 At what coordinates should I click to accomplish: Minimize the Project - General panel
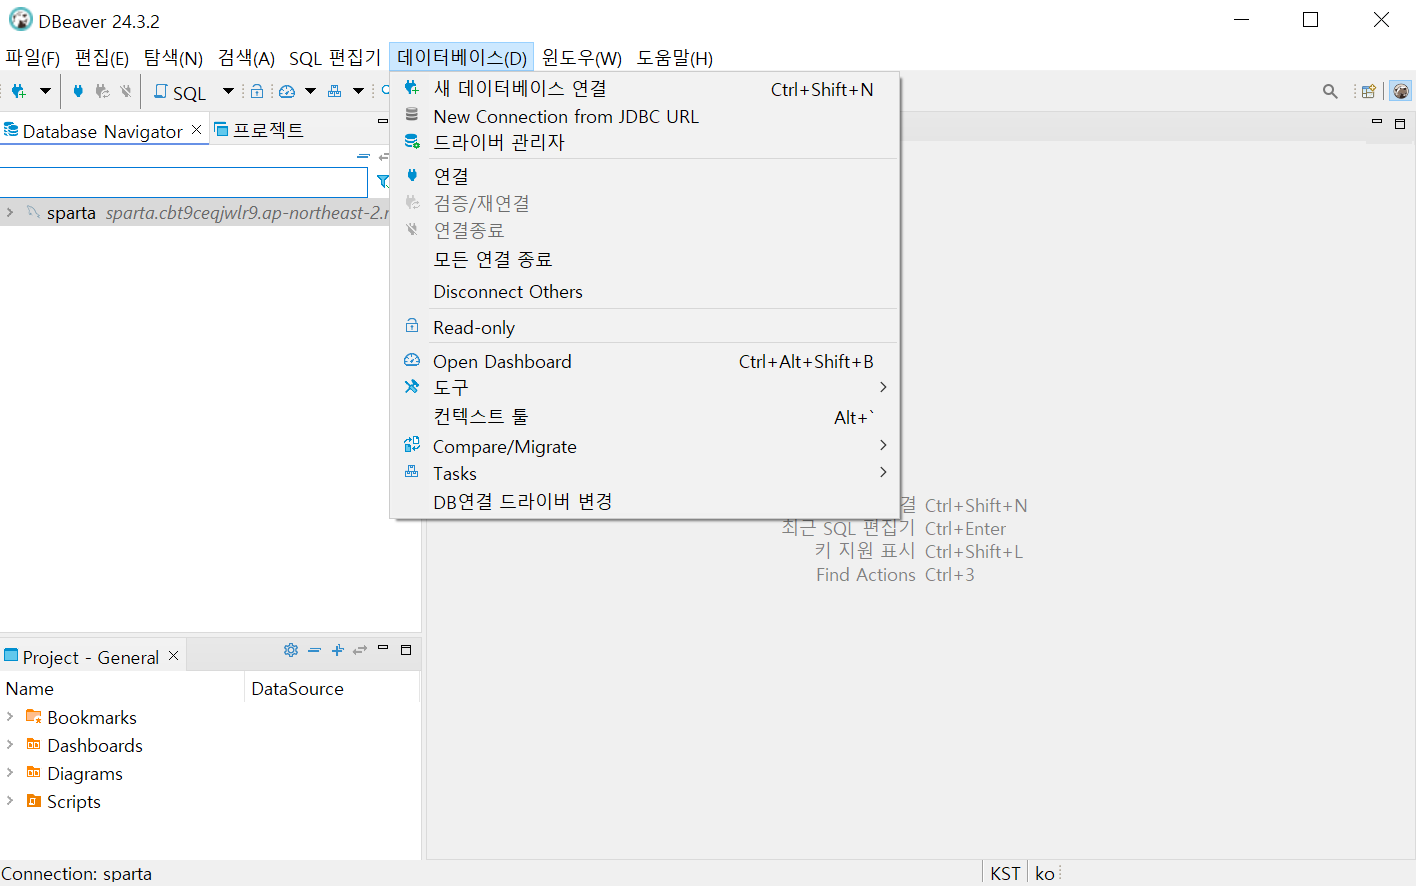383,648
